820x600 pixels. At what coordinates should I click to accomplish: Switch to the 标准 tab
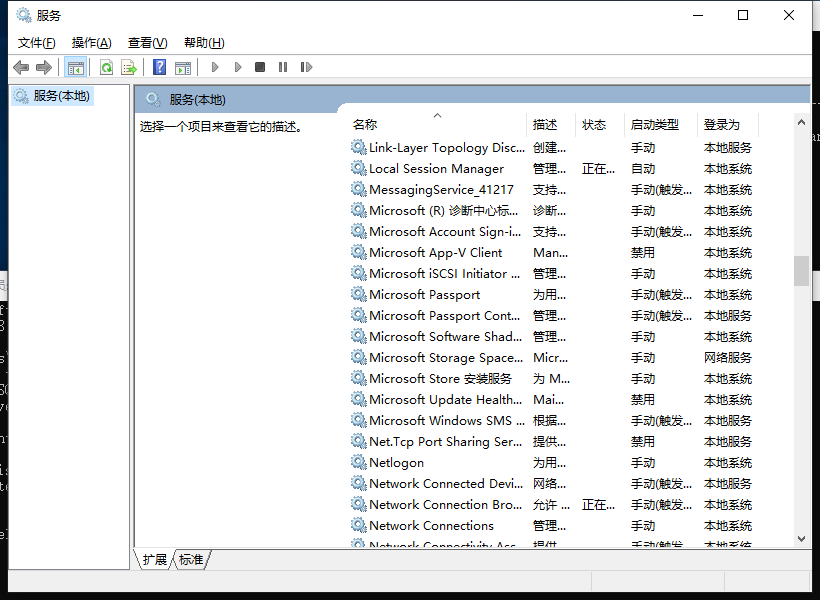[191, 560]
